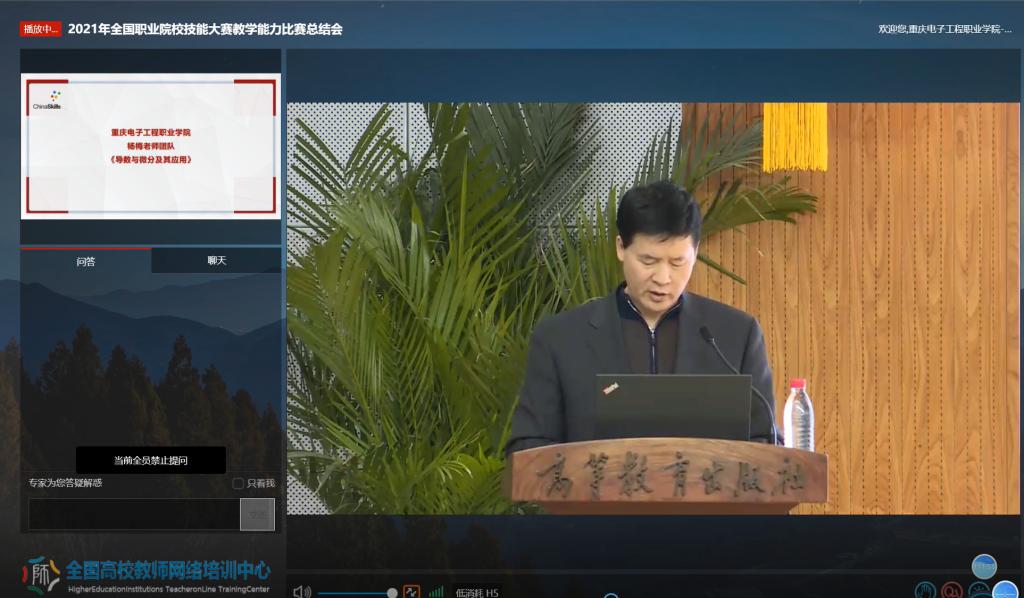
Task: Mute the speaker volume icon
Action: coord(302,592)
